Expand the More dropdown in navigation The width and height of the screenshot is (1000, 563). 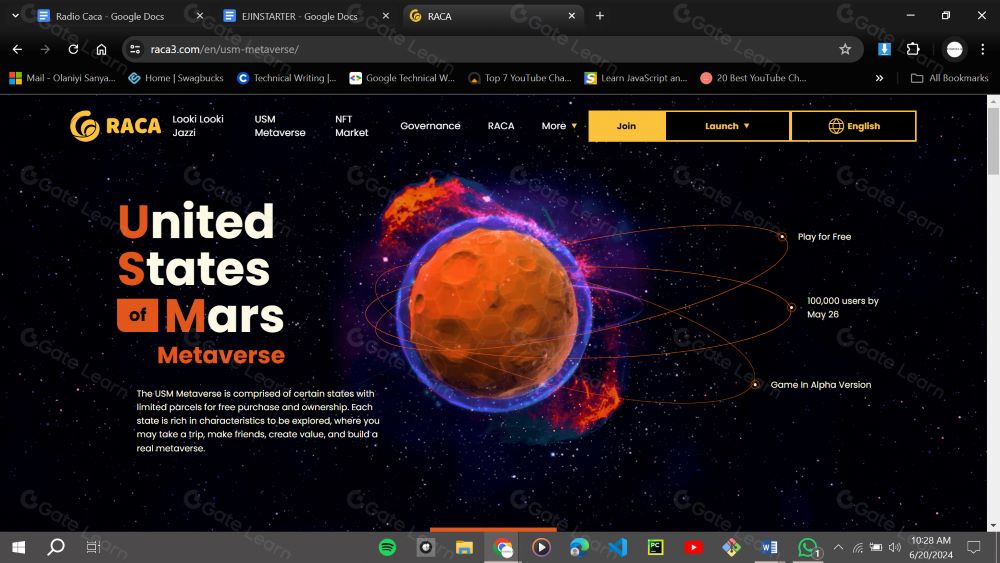coord(559,126)
